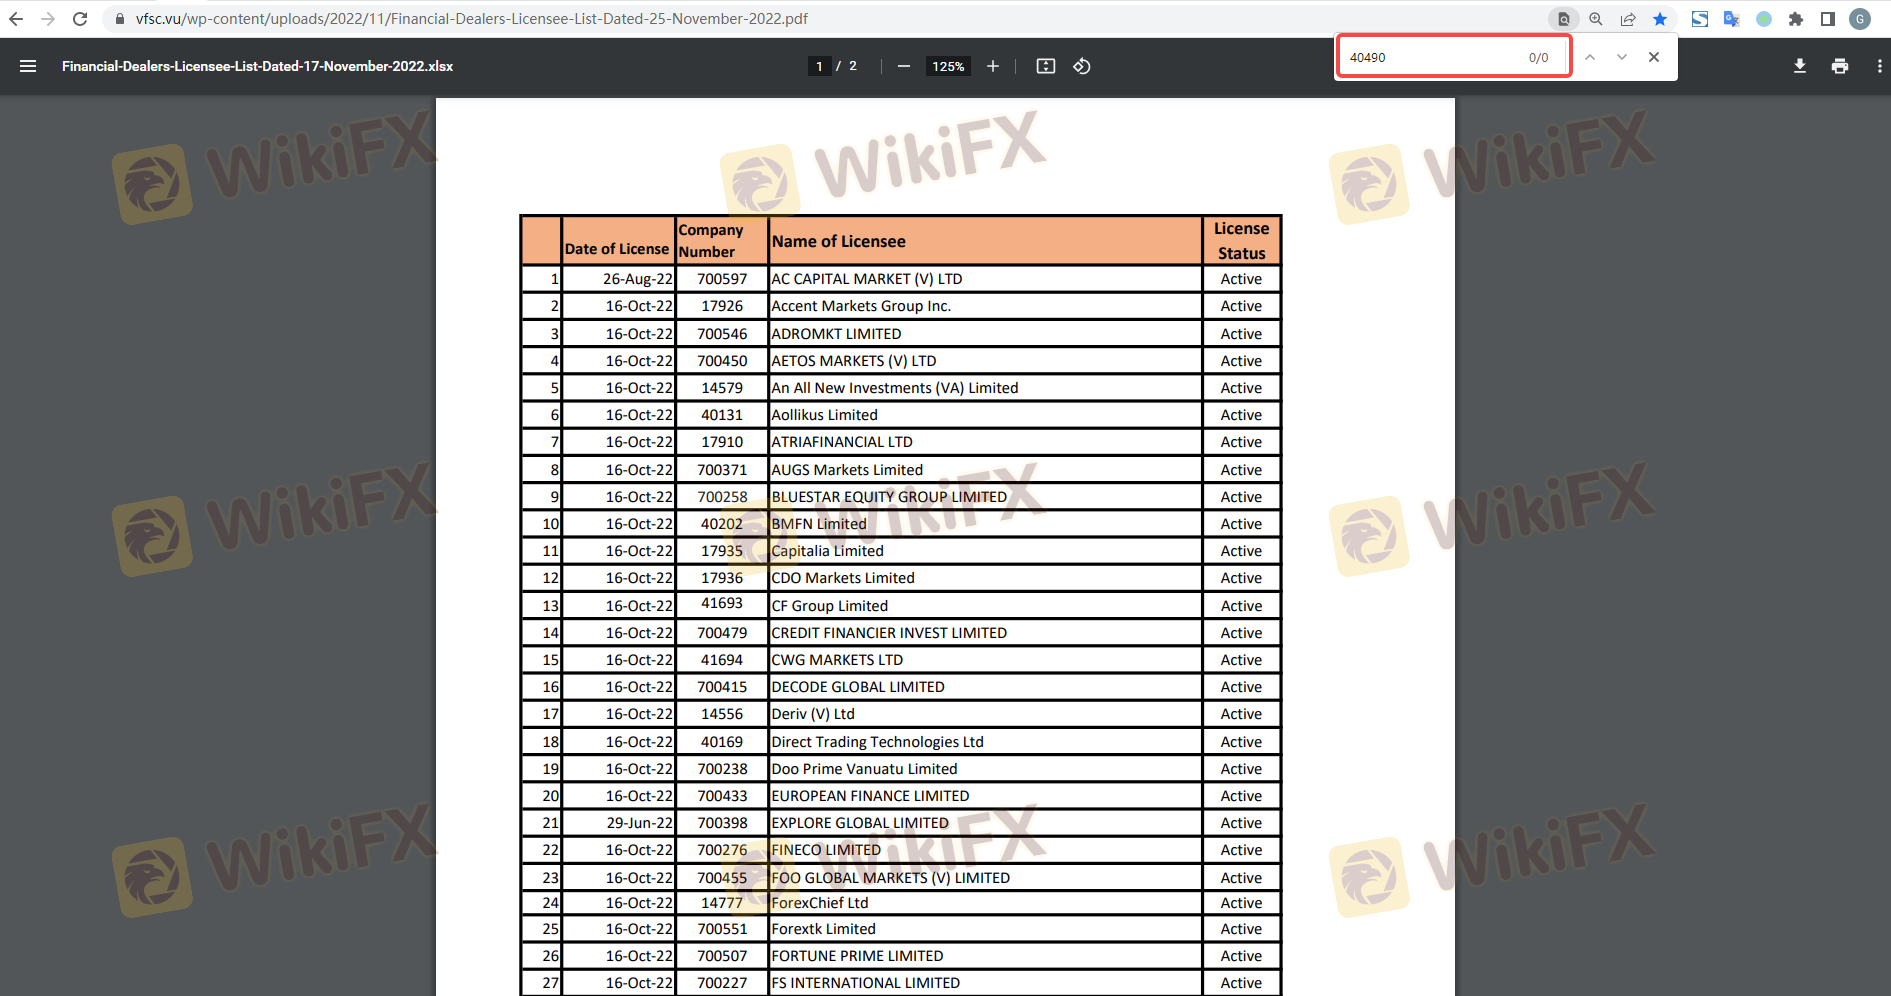Print the PDF document

1840,66
